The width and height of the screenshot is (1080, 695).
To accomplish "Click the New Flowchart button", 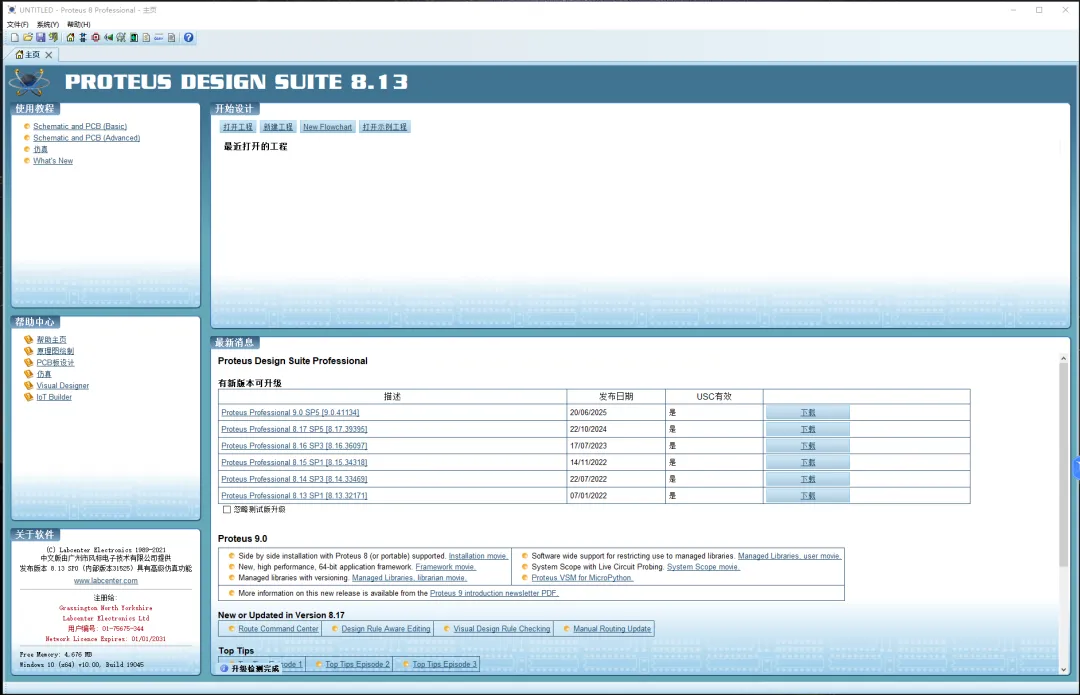I will pyautogui.click(x=327, y=127).
